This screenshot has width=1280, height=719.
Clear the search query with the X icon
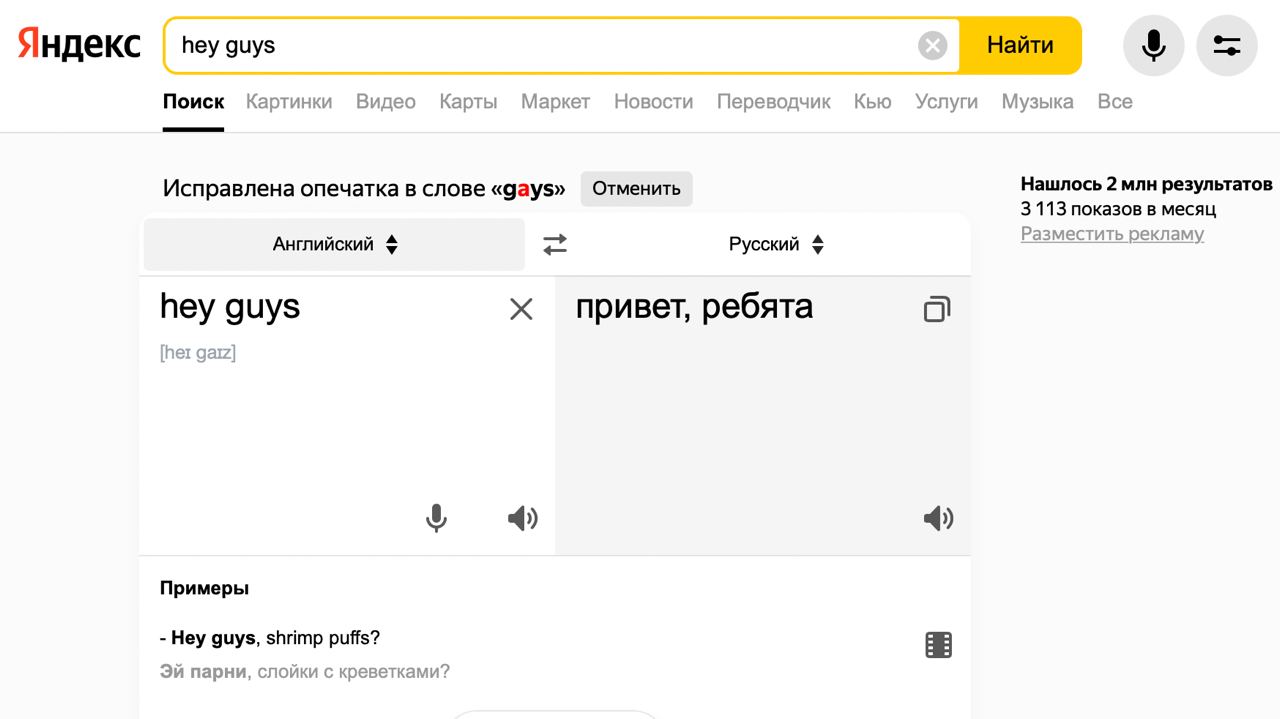(932, 45)
